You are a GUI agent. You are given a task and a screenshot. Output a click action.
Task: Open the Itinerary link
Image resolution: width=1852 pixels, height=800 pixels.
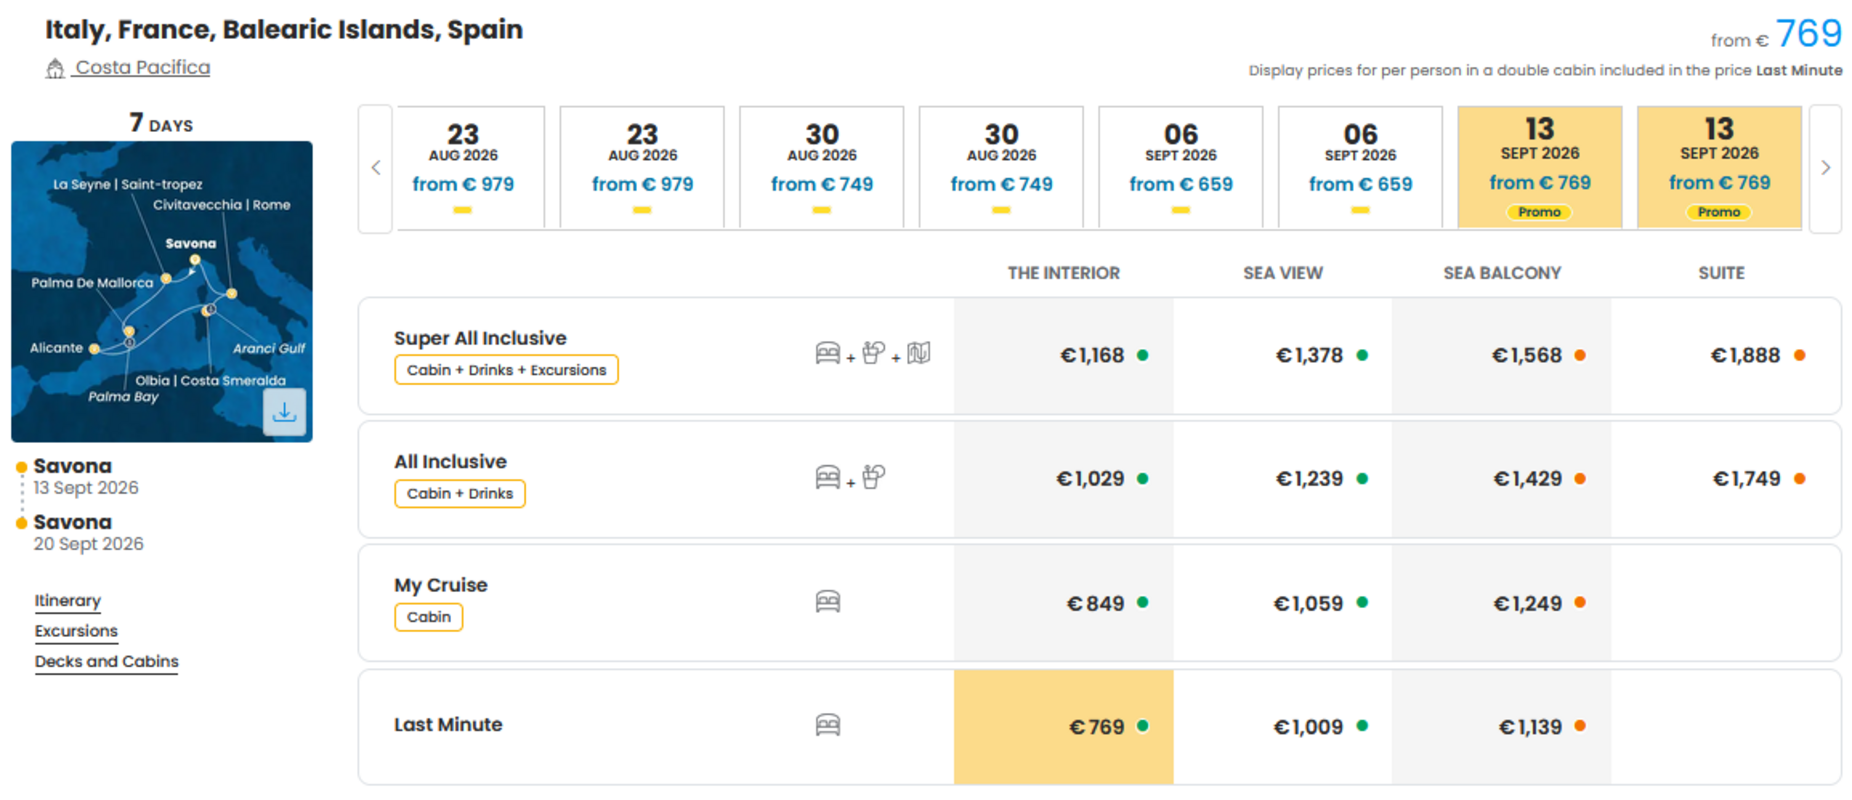point(68,601)
